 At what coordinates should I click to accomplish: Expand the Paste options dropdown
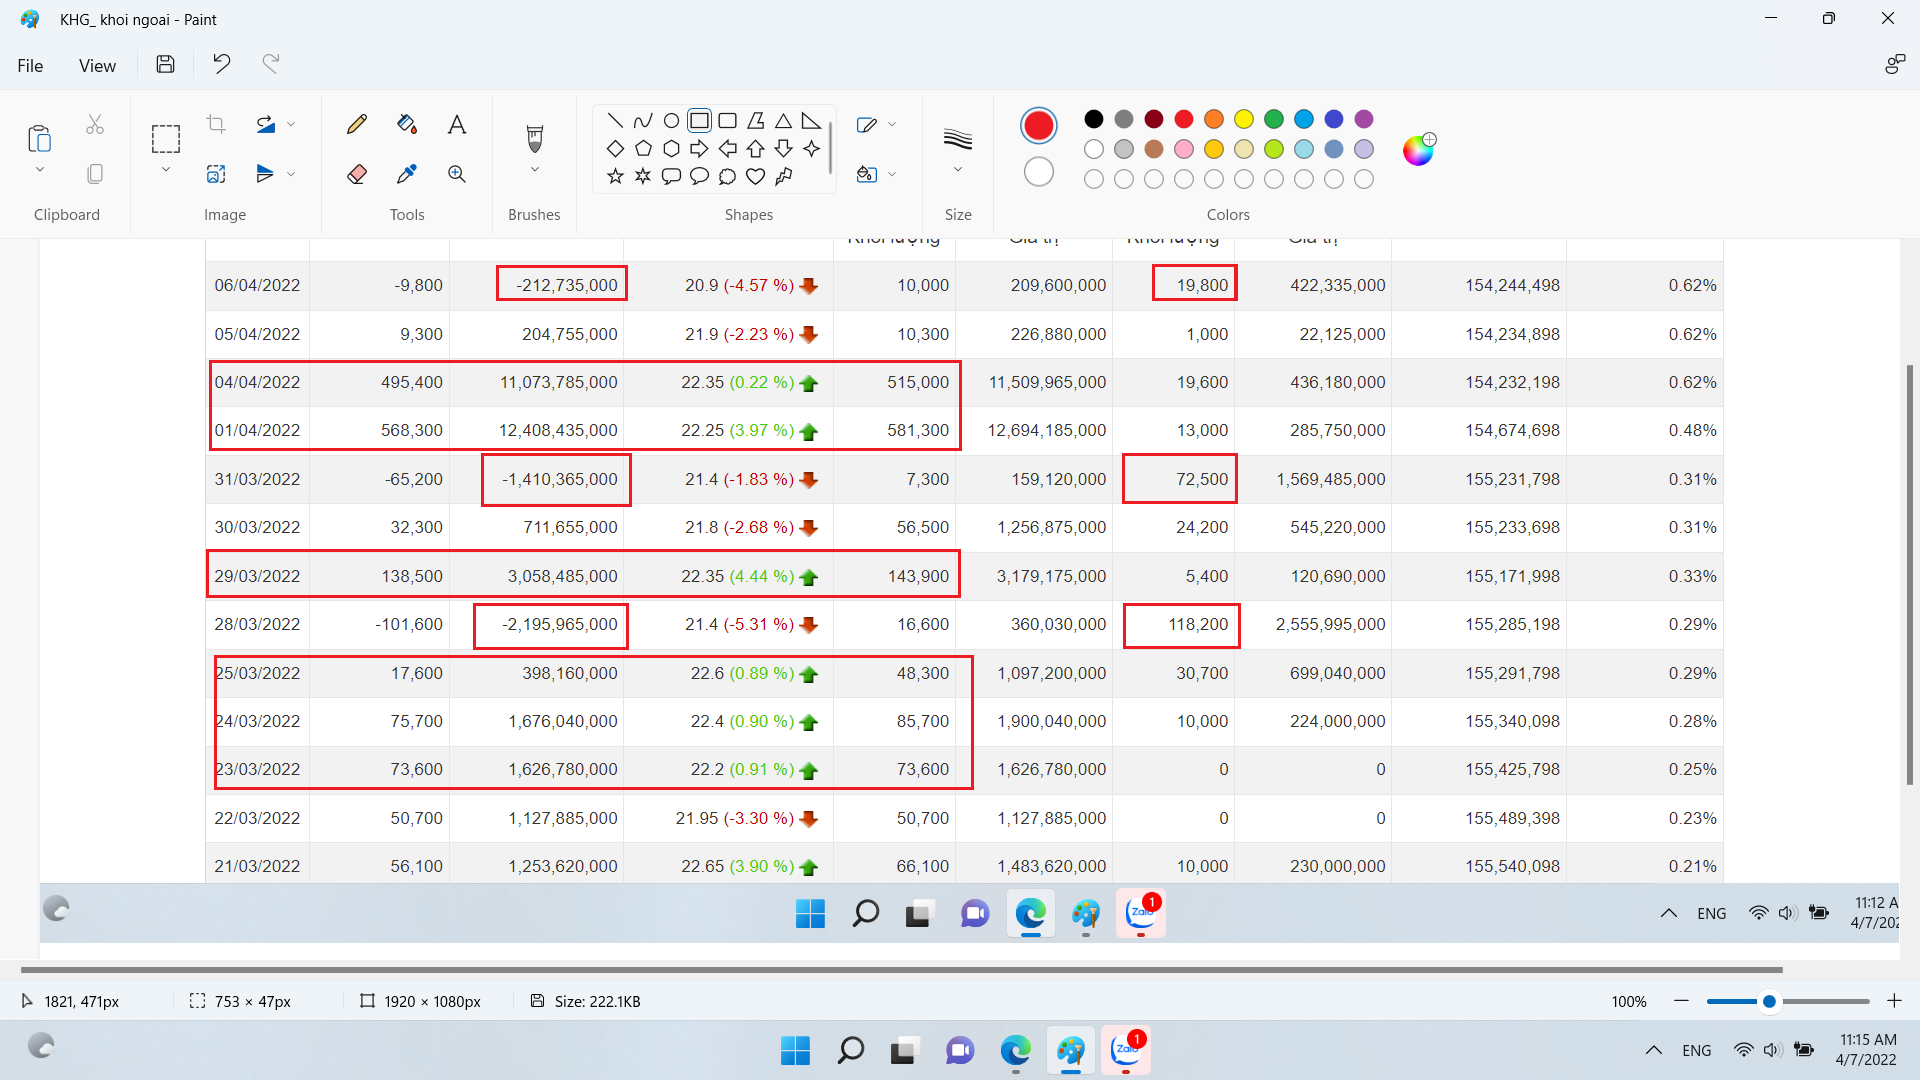[40, 170]
